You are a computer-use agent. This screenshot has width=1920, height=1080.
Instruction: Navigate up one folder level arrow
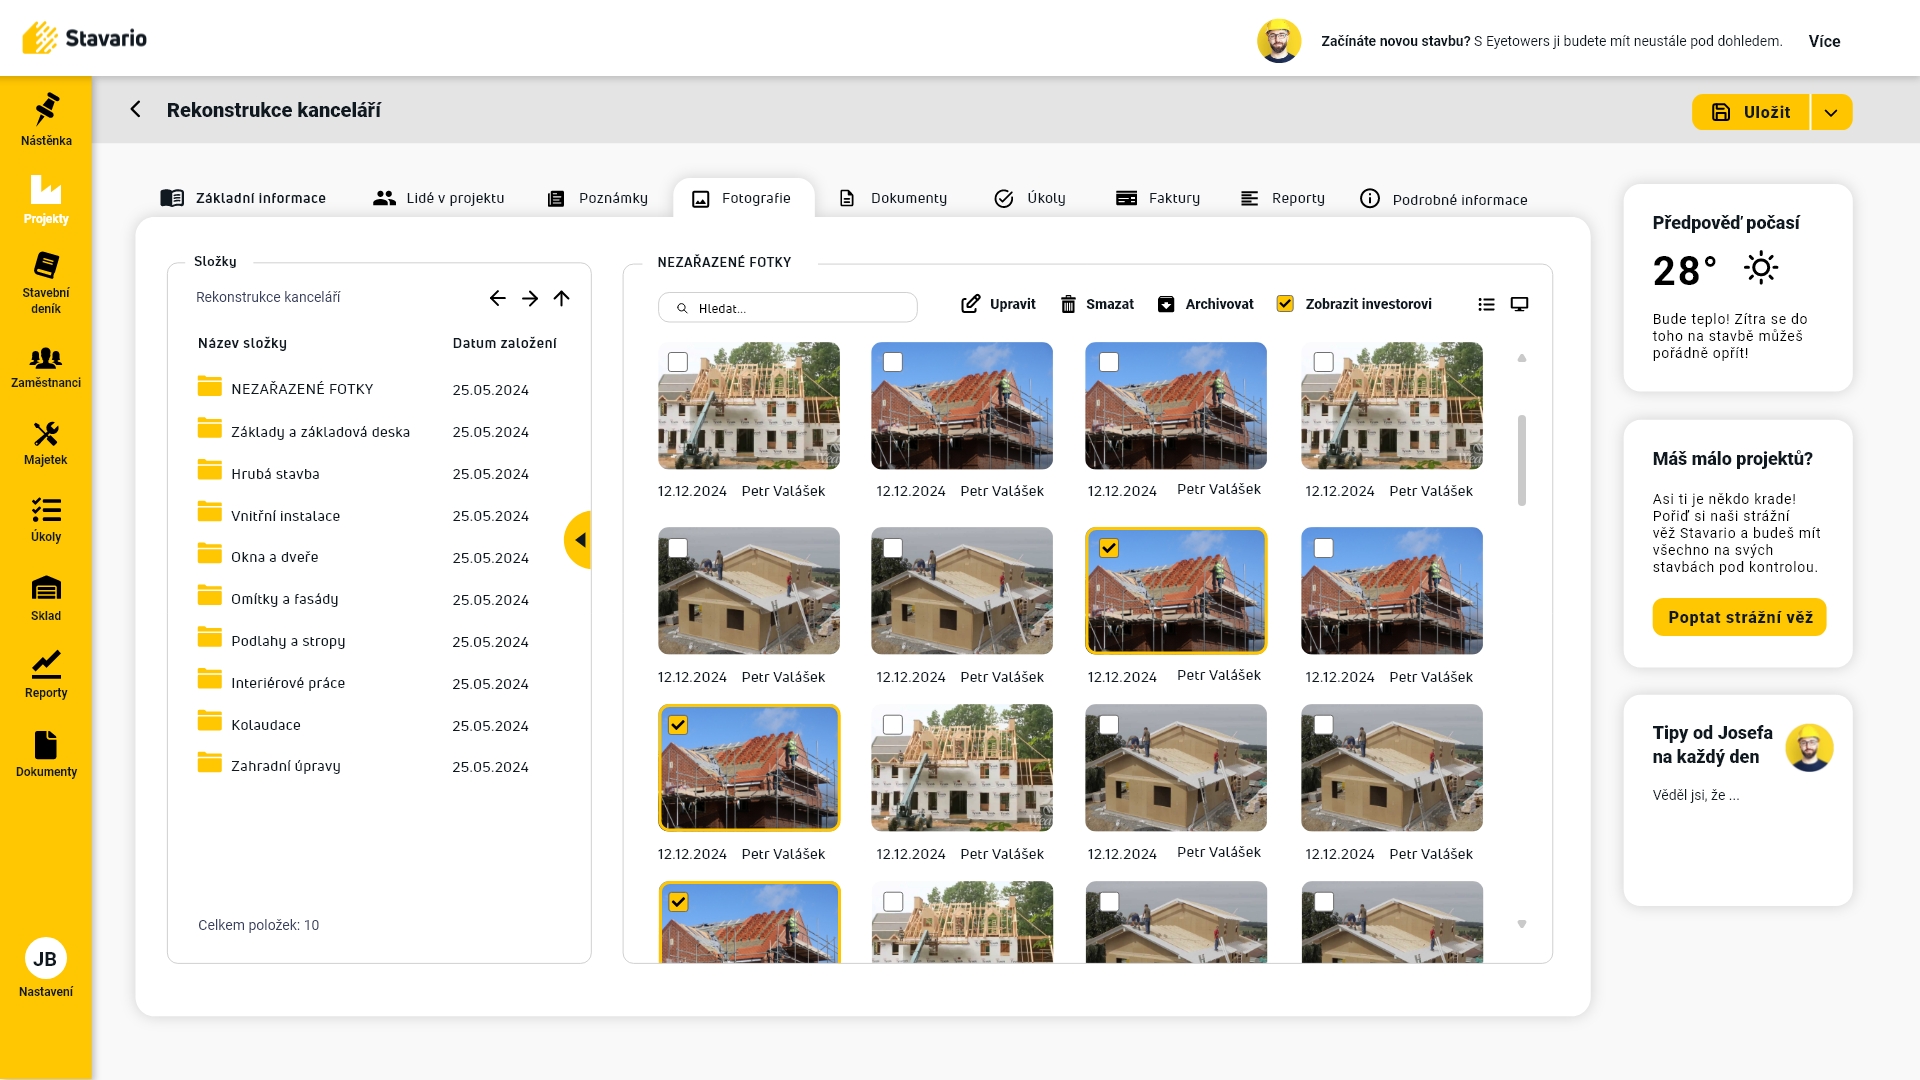[562, 298]
